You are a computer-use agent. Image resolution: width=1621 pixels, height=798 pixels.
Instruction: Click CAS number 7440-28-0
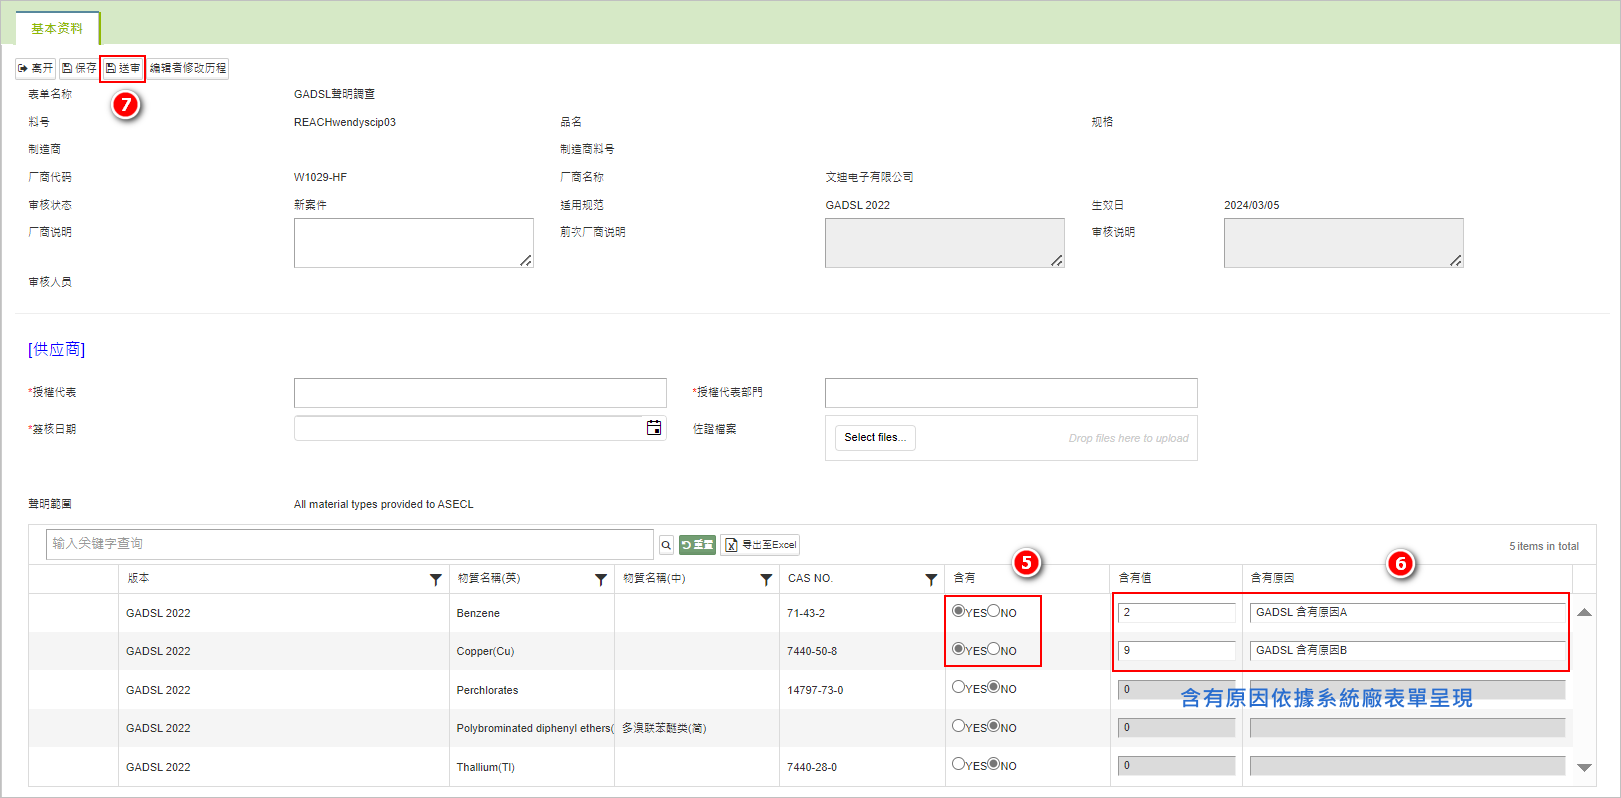coord(812,767)
